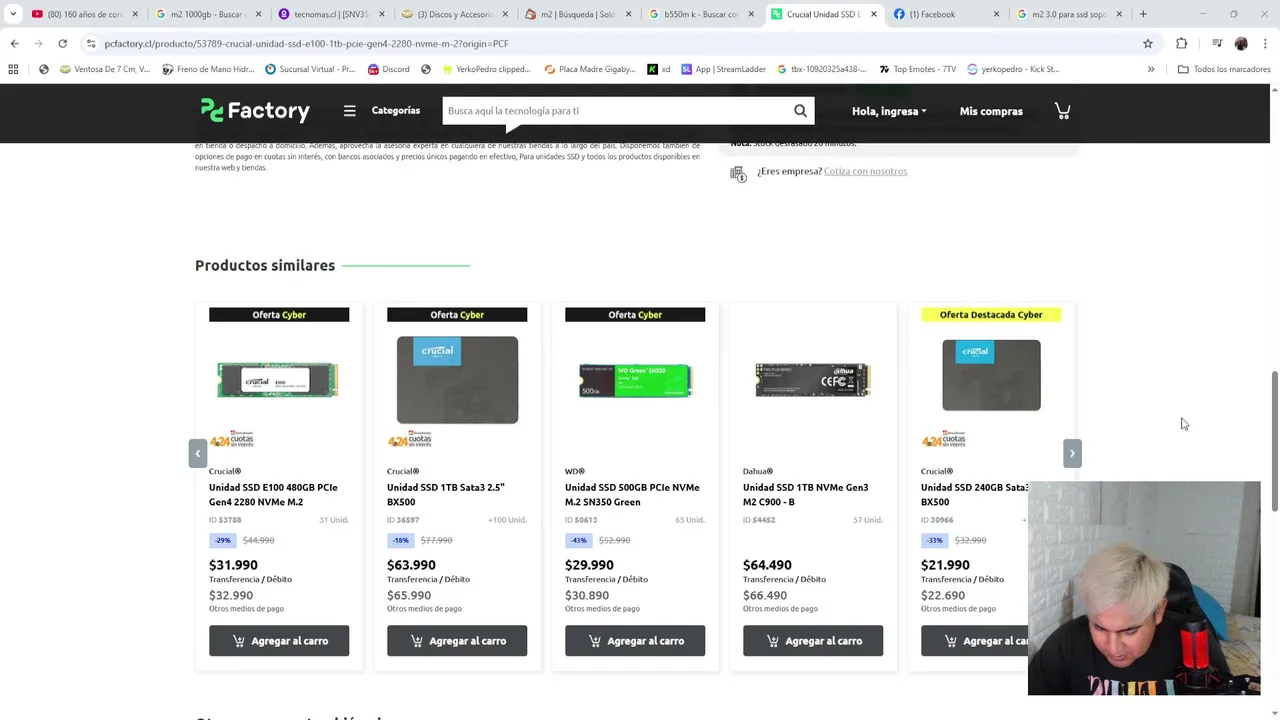This screenshot has height=720, width=1280.
Task: Open Unidad SSD 500GB PCIe NVMe title
Action: click(632, 494)
